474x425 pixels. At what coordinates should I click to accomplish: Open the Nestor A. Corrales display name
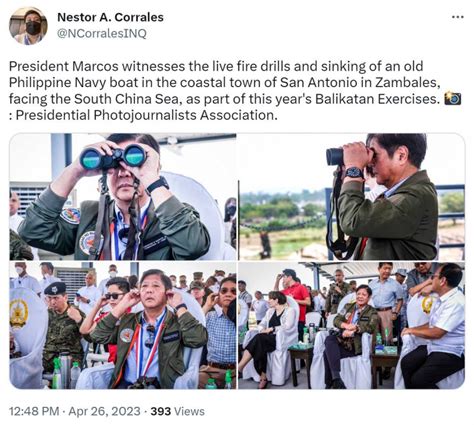coord(110,17)
